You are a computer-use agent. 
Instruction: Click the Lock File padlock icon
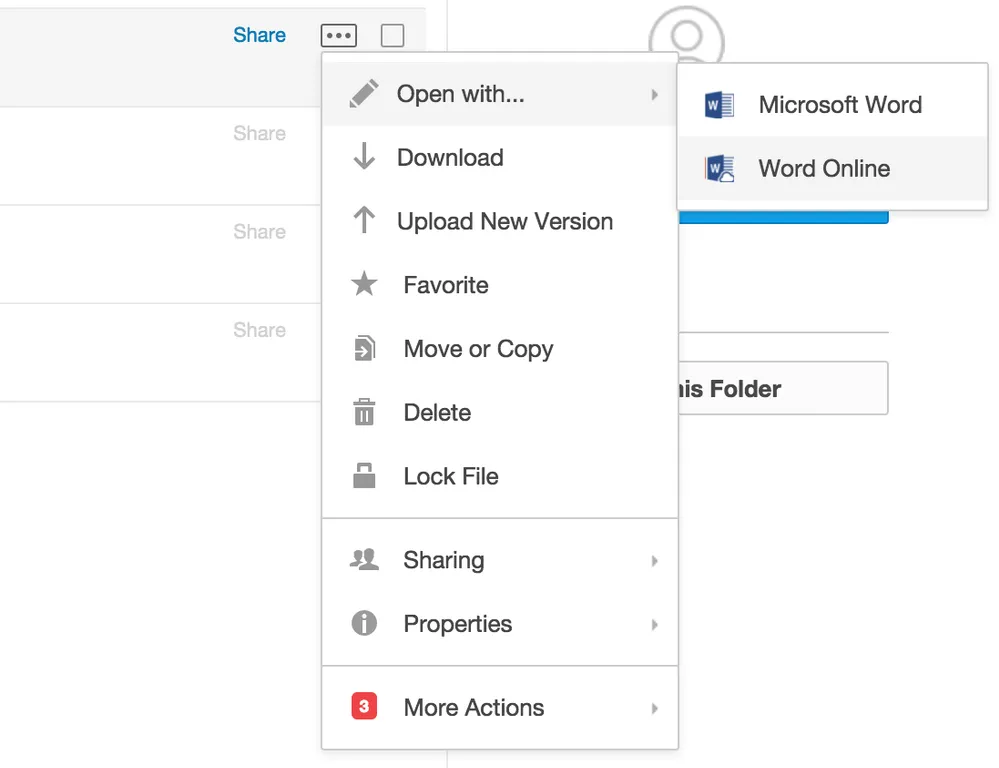point(364,476)
